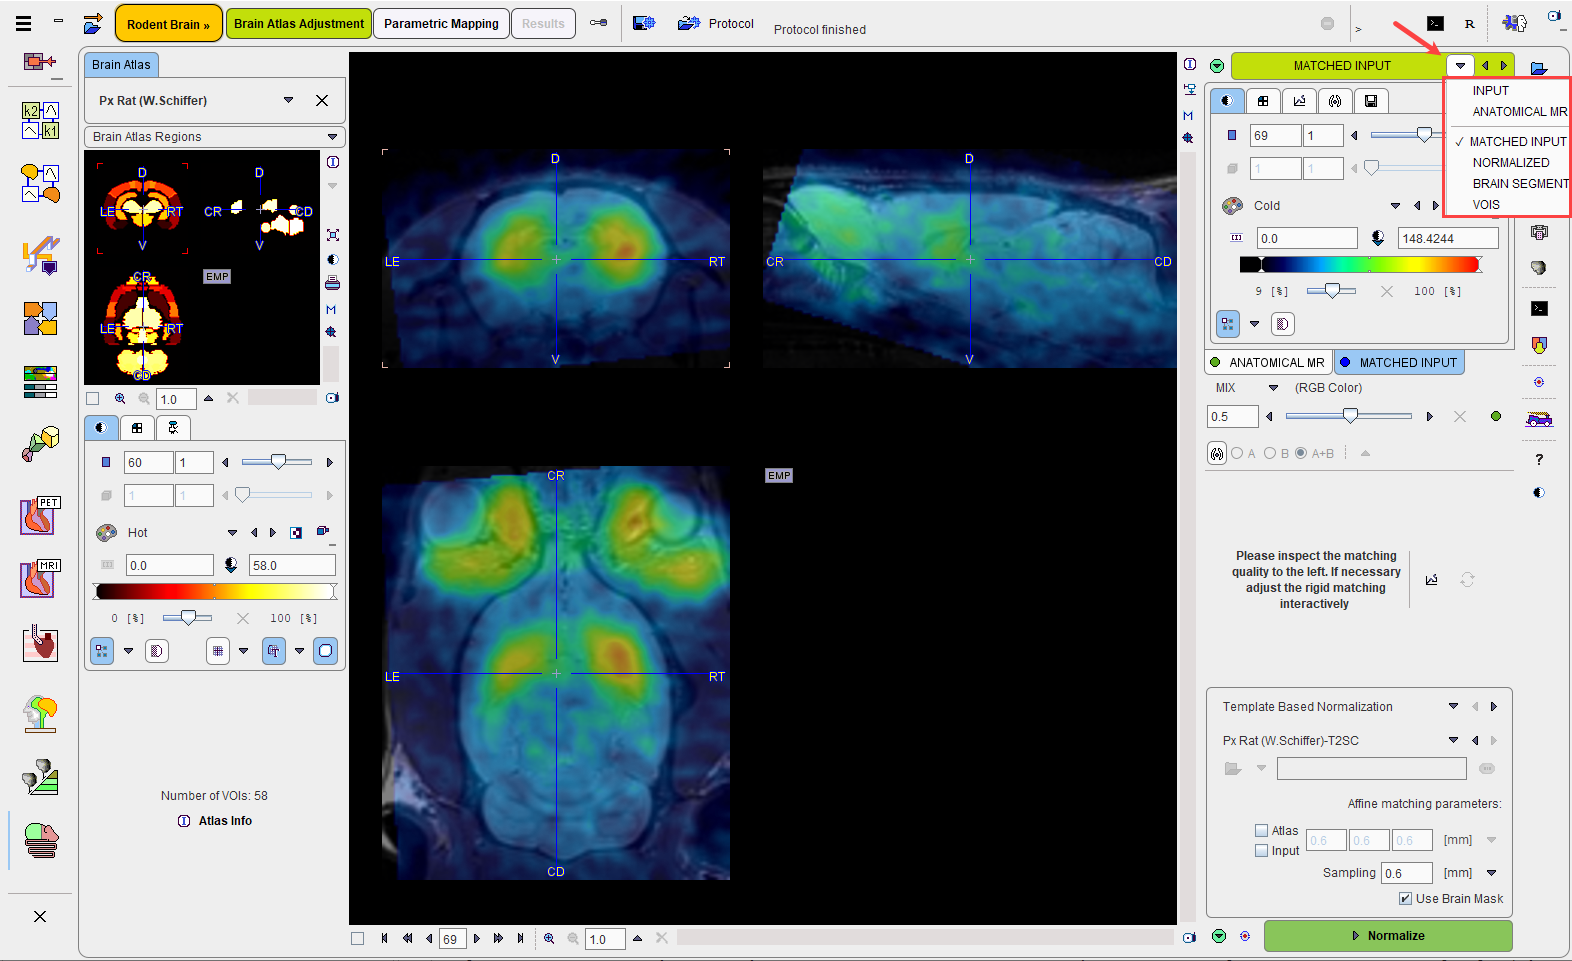1572x961 pixels.
Task: Select the A+B radio button
Action: pyautogui.click(x=1301, y=453)
